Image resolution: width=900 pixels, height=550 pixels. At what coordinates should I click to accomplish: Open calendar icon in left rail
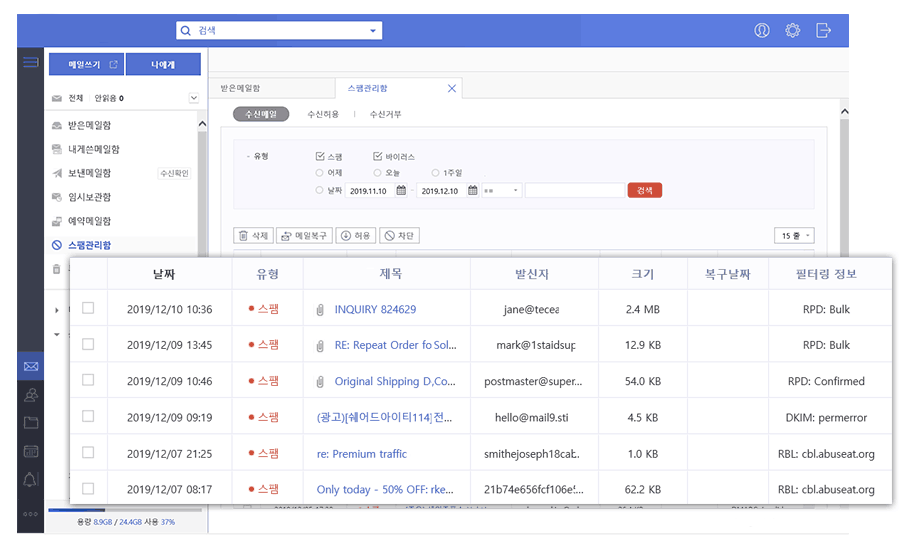30,451
